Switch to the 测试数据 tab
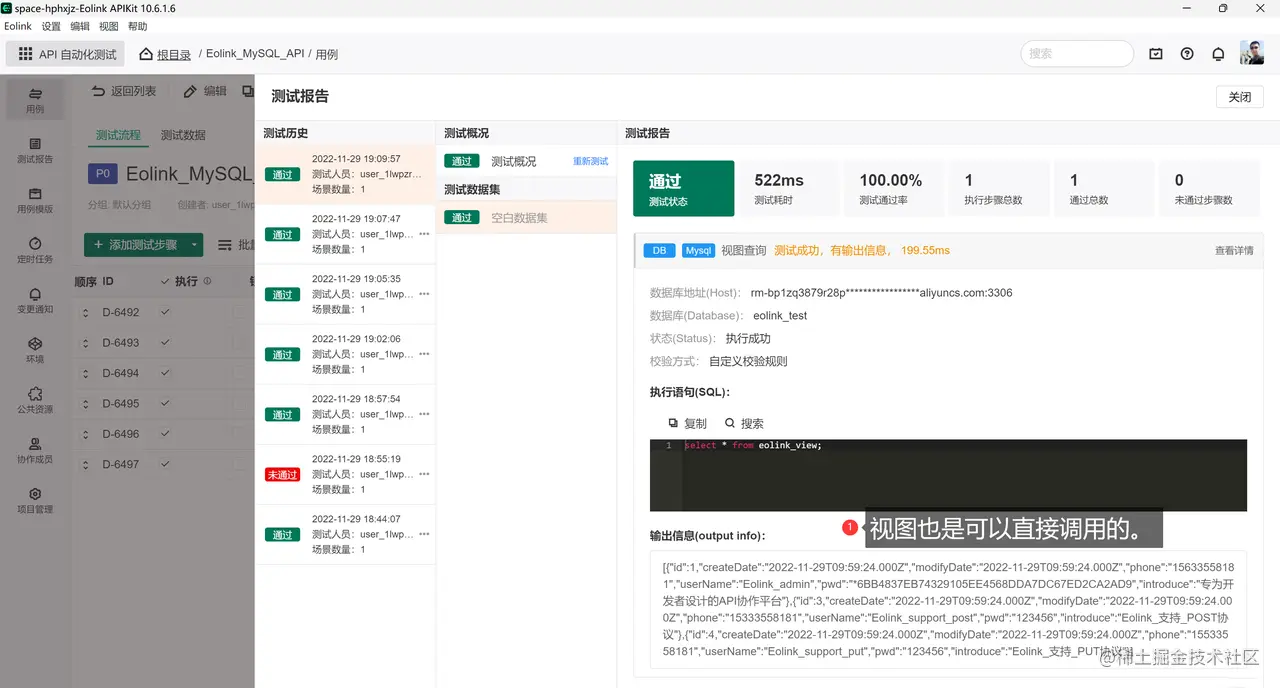This screenshot has width=1280, height=688. pyautogui.click(x=183, y=135)
